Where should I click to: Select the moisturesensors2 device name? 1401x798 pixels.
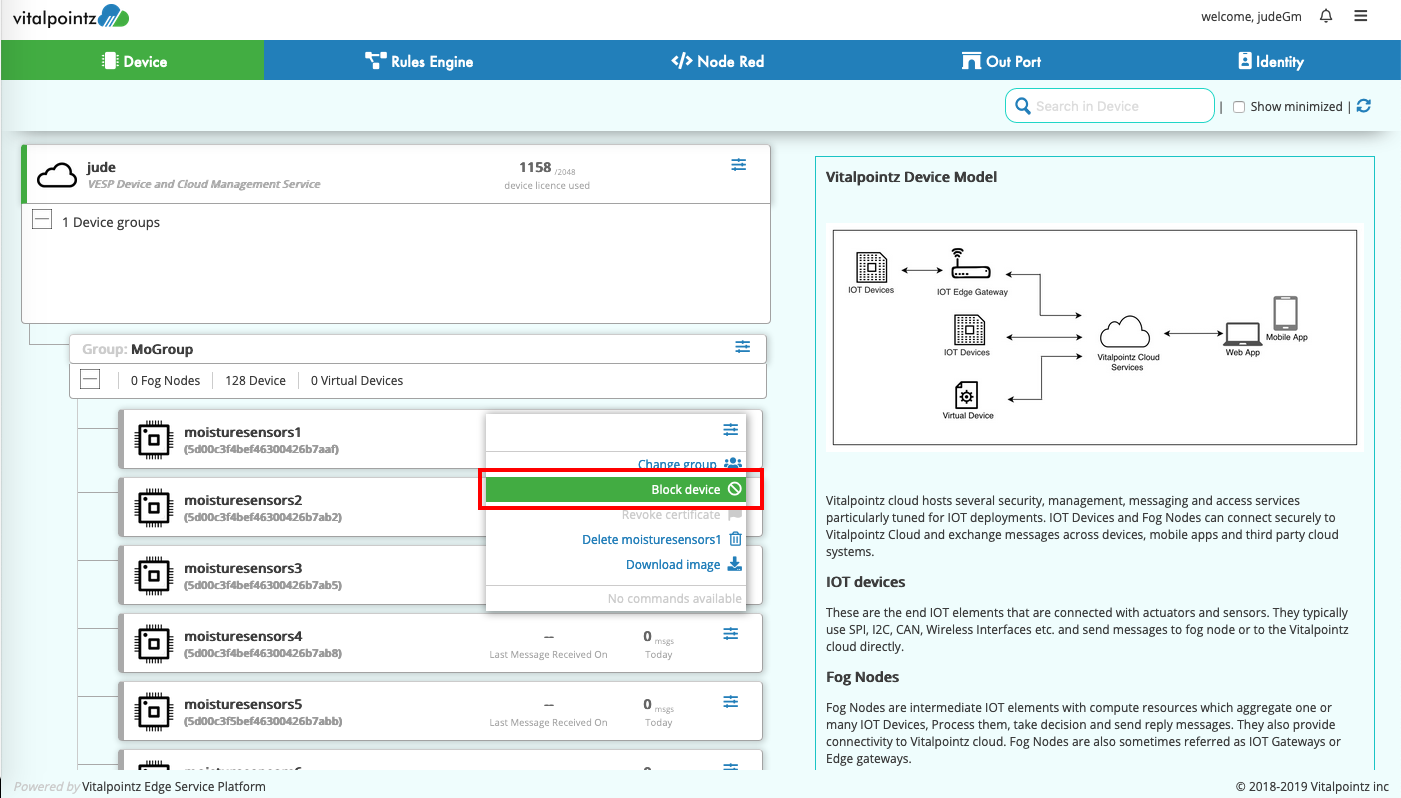point(243,500)
